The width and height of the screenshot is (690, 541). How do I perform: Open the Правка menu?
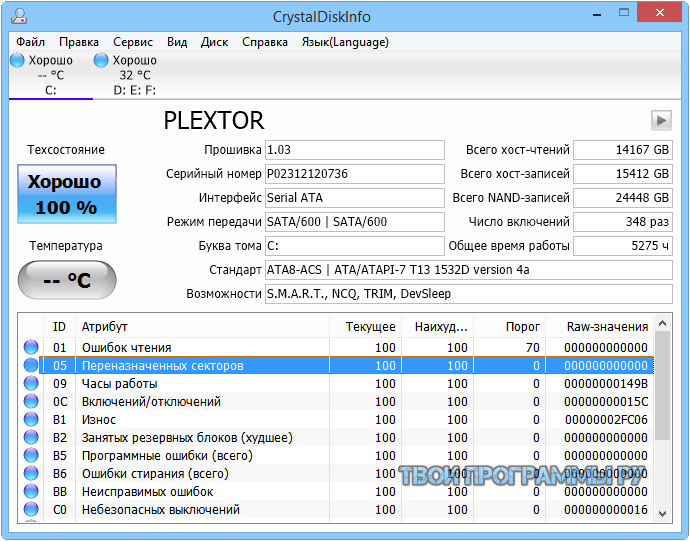point(79,42)
